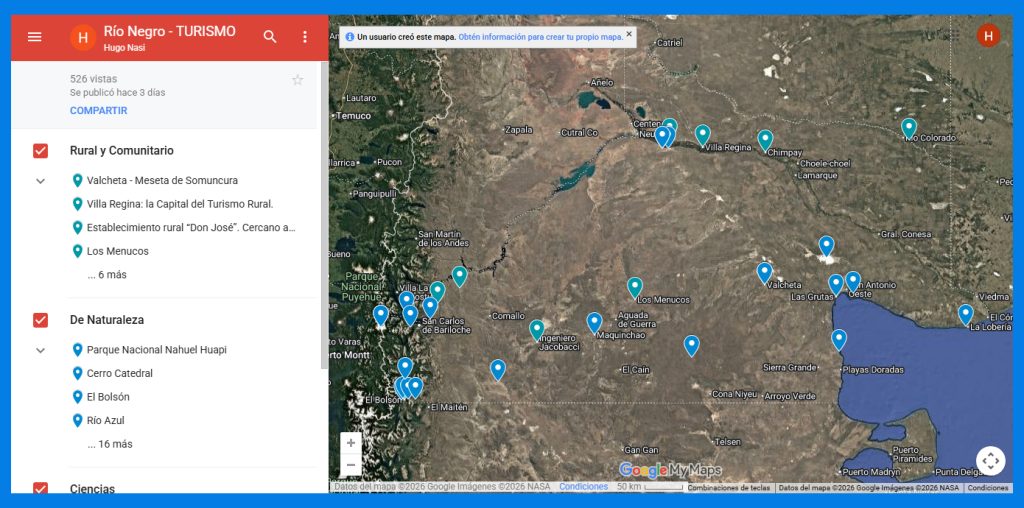This screenshot has width=1024, height=508.
Task: Star this map as favorite
Action: point(297,80)
